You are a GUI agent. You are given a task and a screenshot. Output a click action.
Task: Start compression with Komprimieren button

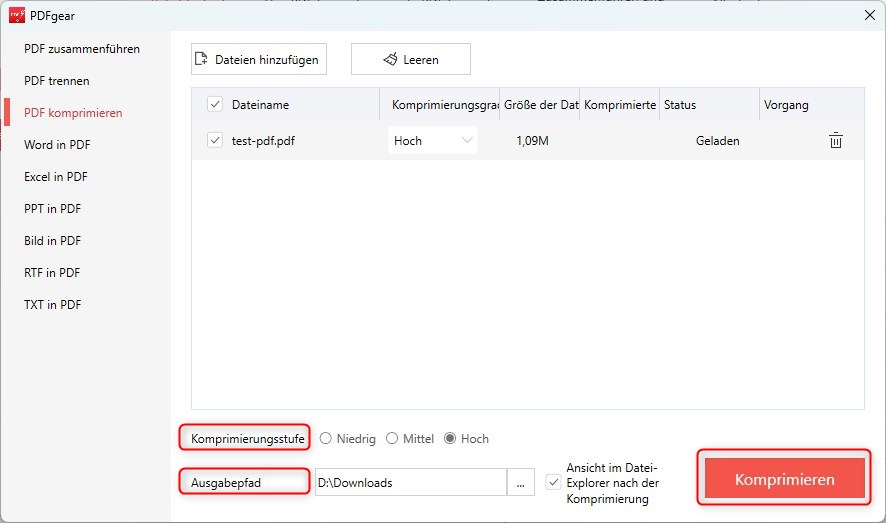784,479
